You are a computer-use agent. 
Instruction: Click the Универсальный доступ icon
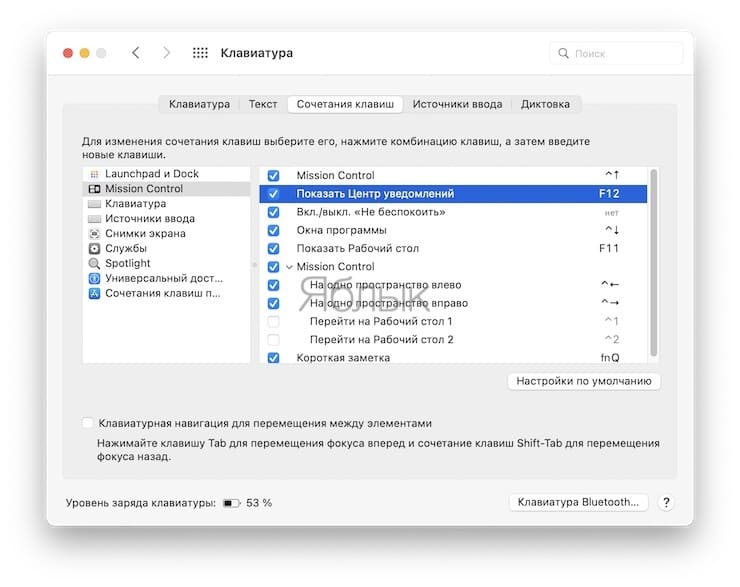tap(94, 278)
